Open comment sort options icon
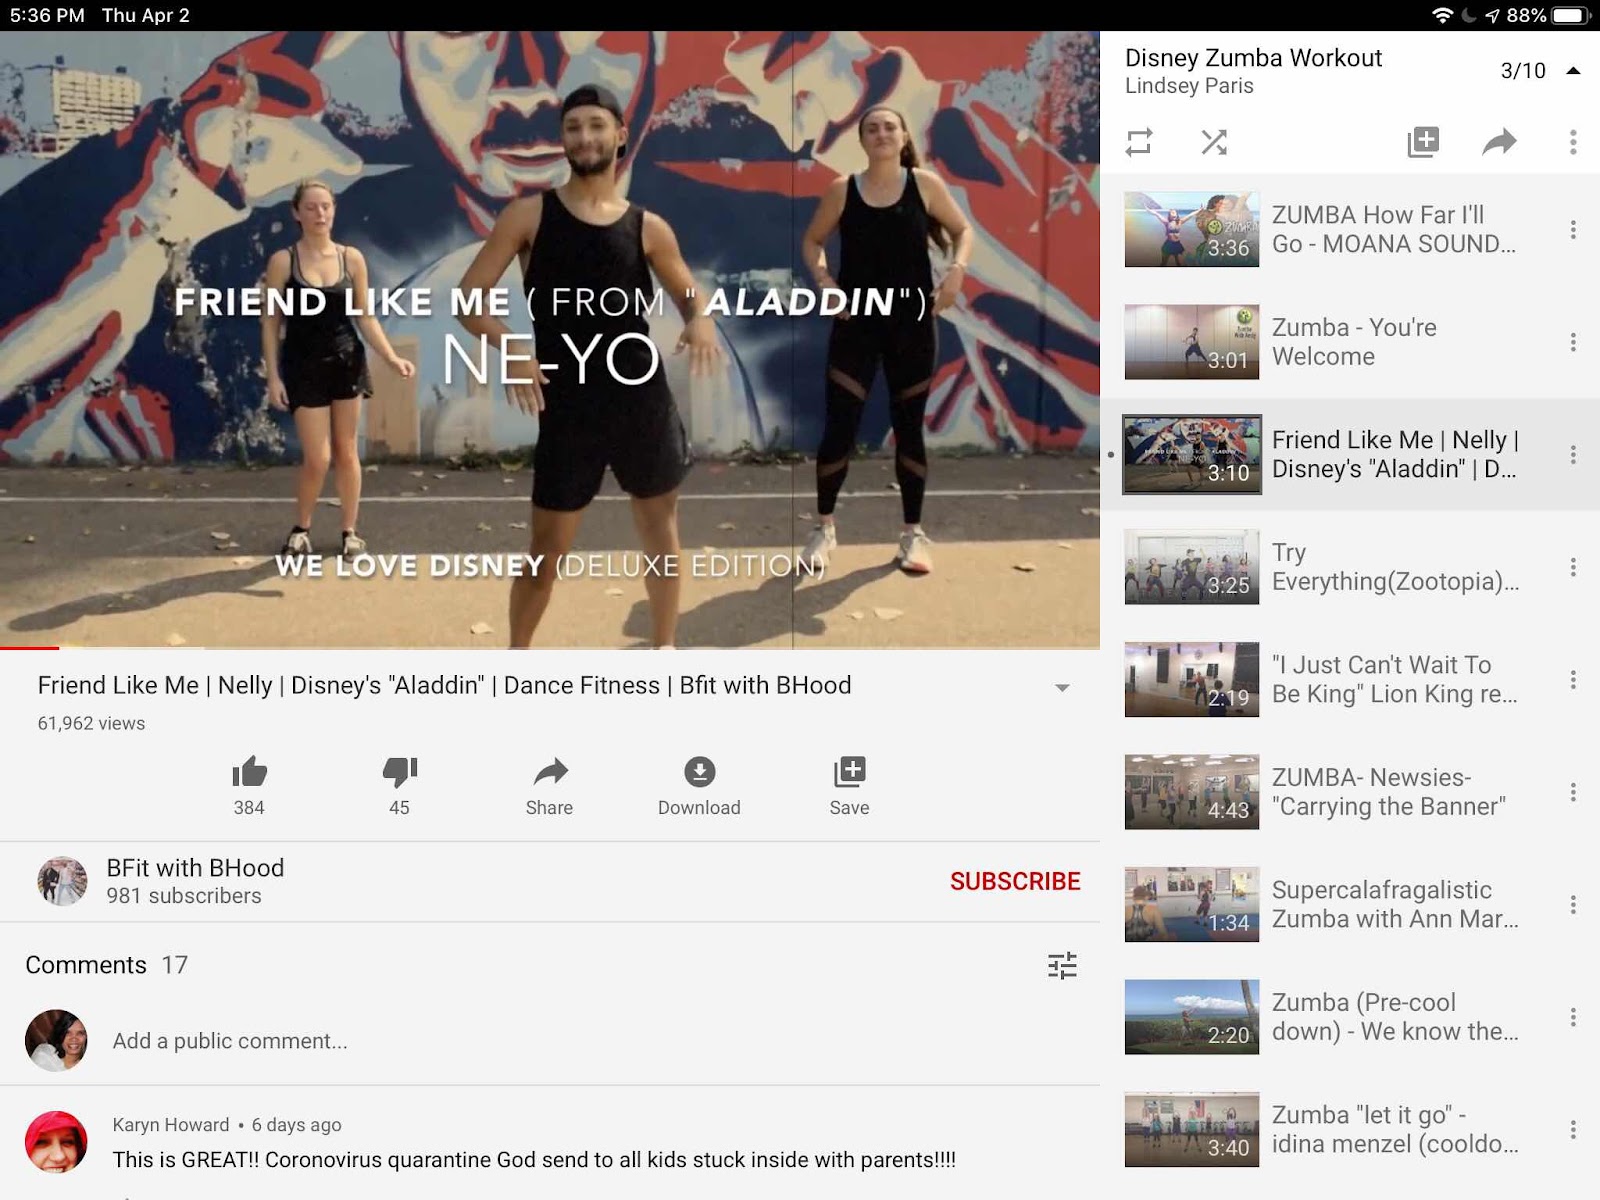 coord(1062,965)
